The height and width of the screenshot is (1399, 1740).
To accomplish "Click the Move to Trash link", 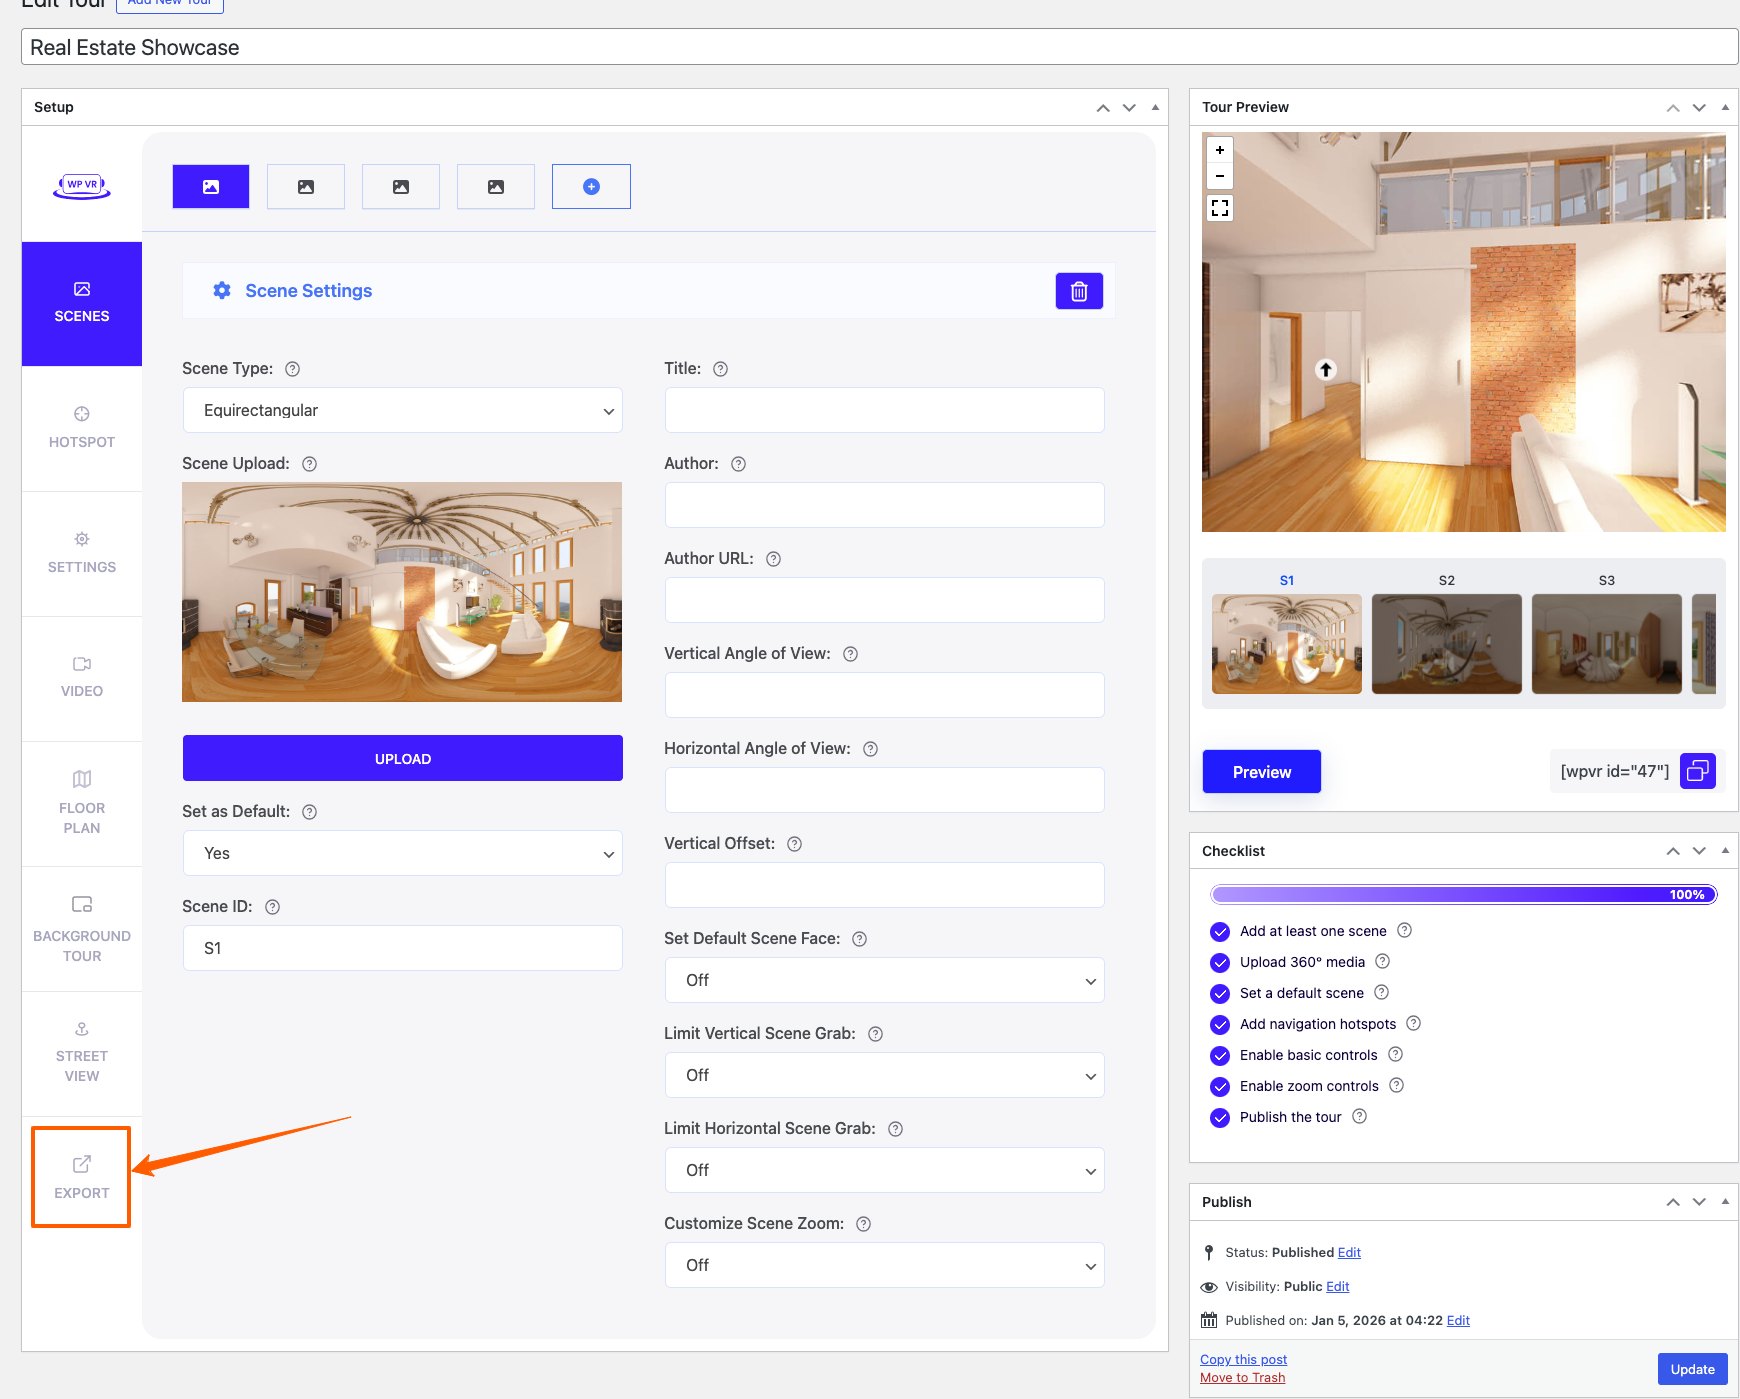I will click(x=1242, y=1377).
